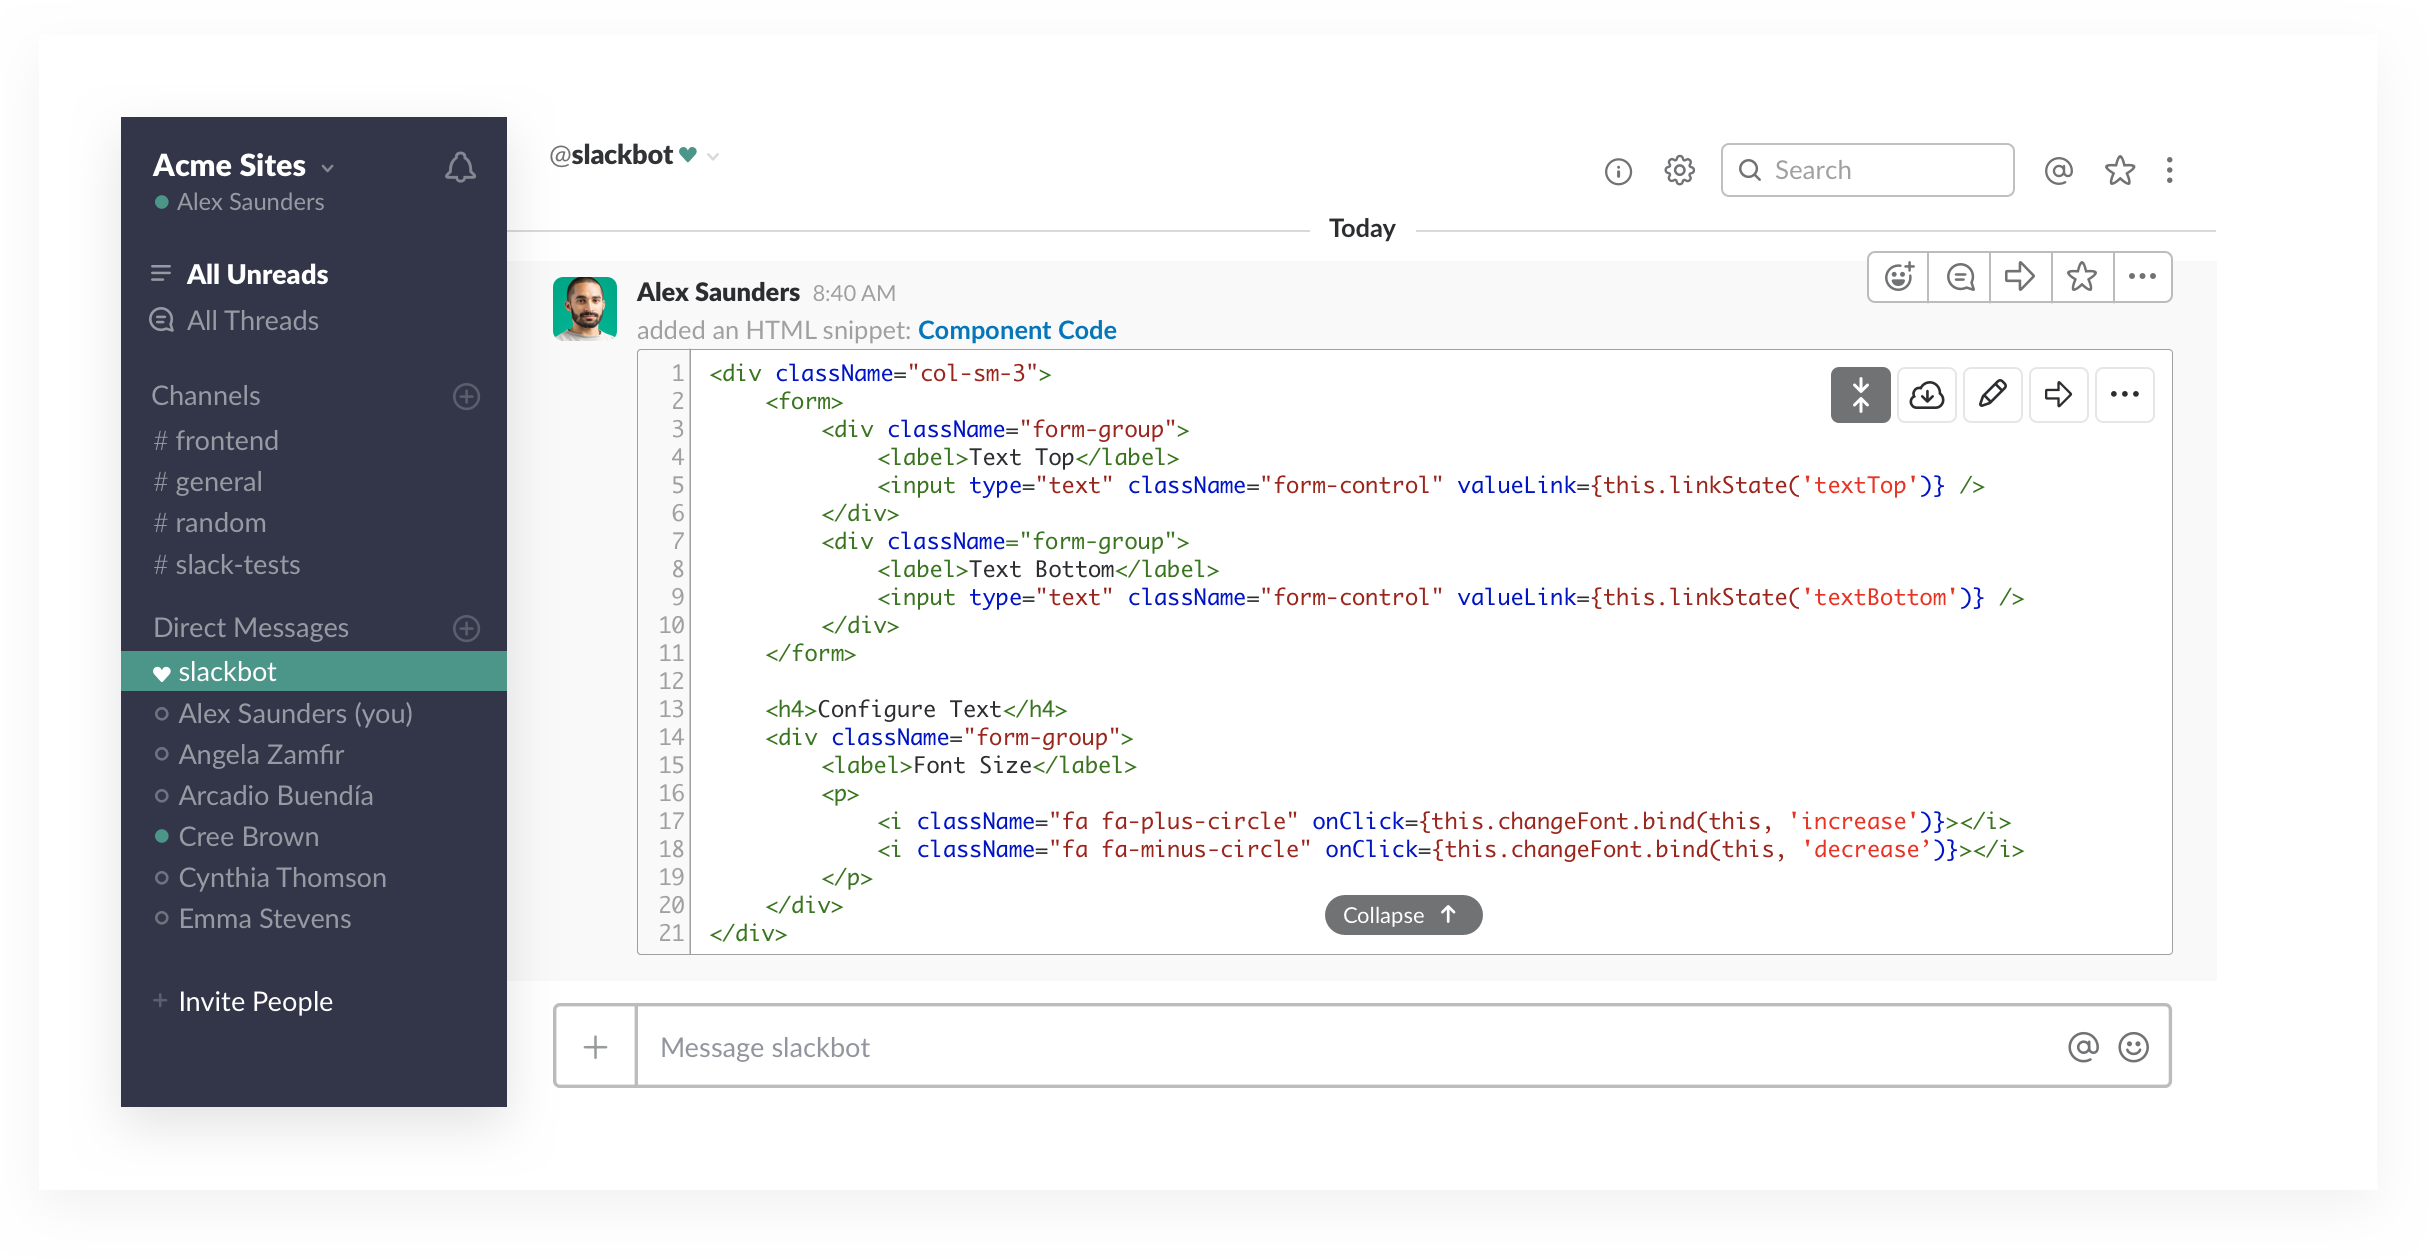Screen dimensions: 2429x1259
Task: Open All Threads view
Action: (252, 320)
